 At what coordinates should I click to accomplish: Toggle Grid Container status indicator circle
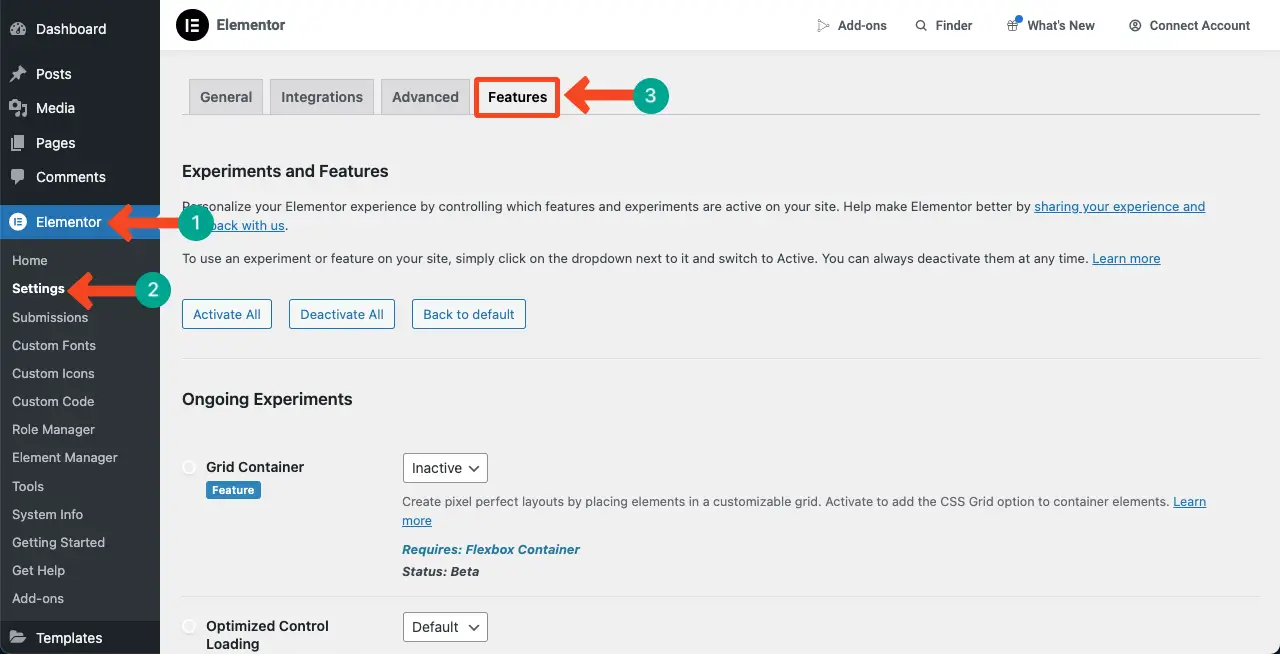[x=189, y=467]
